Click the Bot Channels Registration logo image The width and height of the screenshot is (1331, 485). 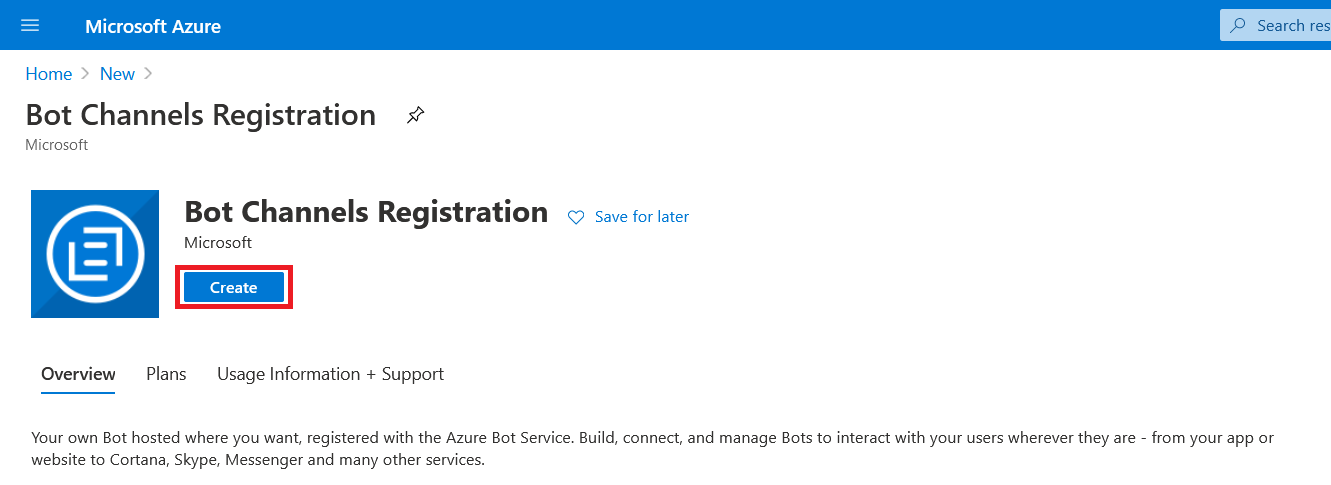(x=95, y=254)
